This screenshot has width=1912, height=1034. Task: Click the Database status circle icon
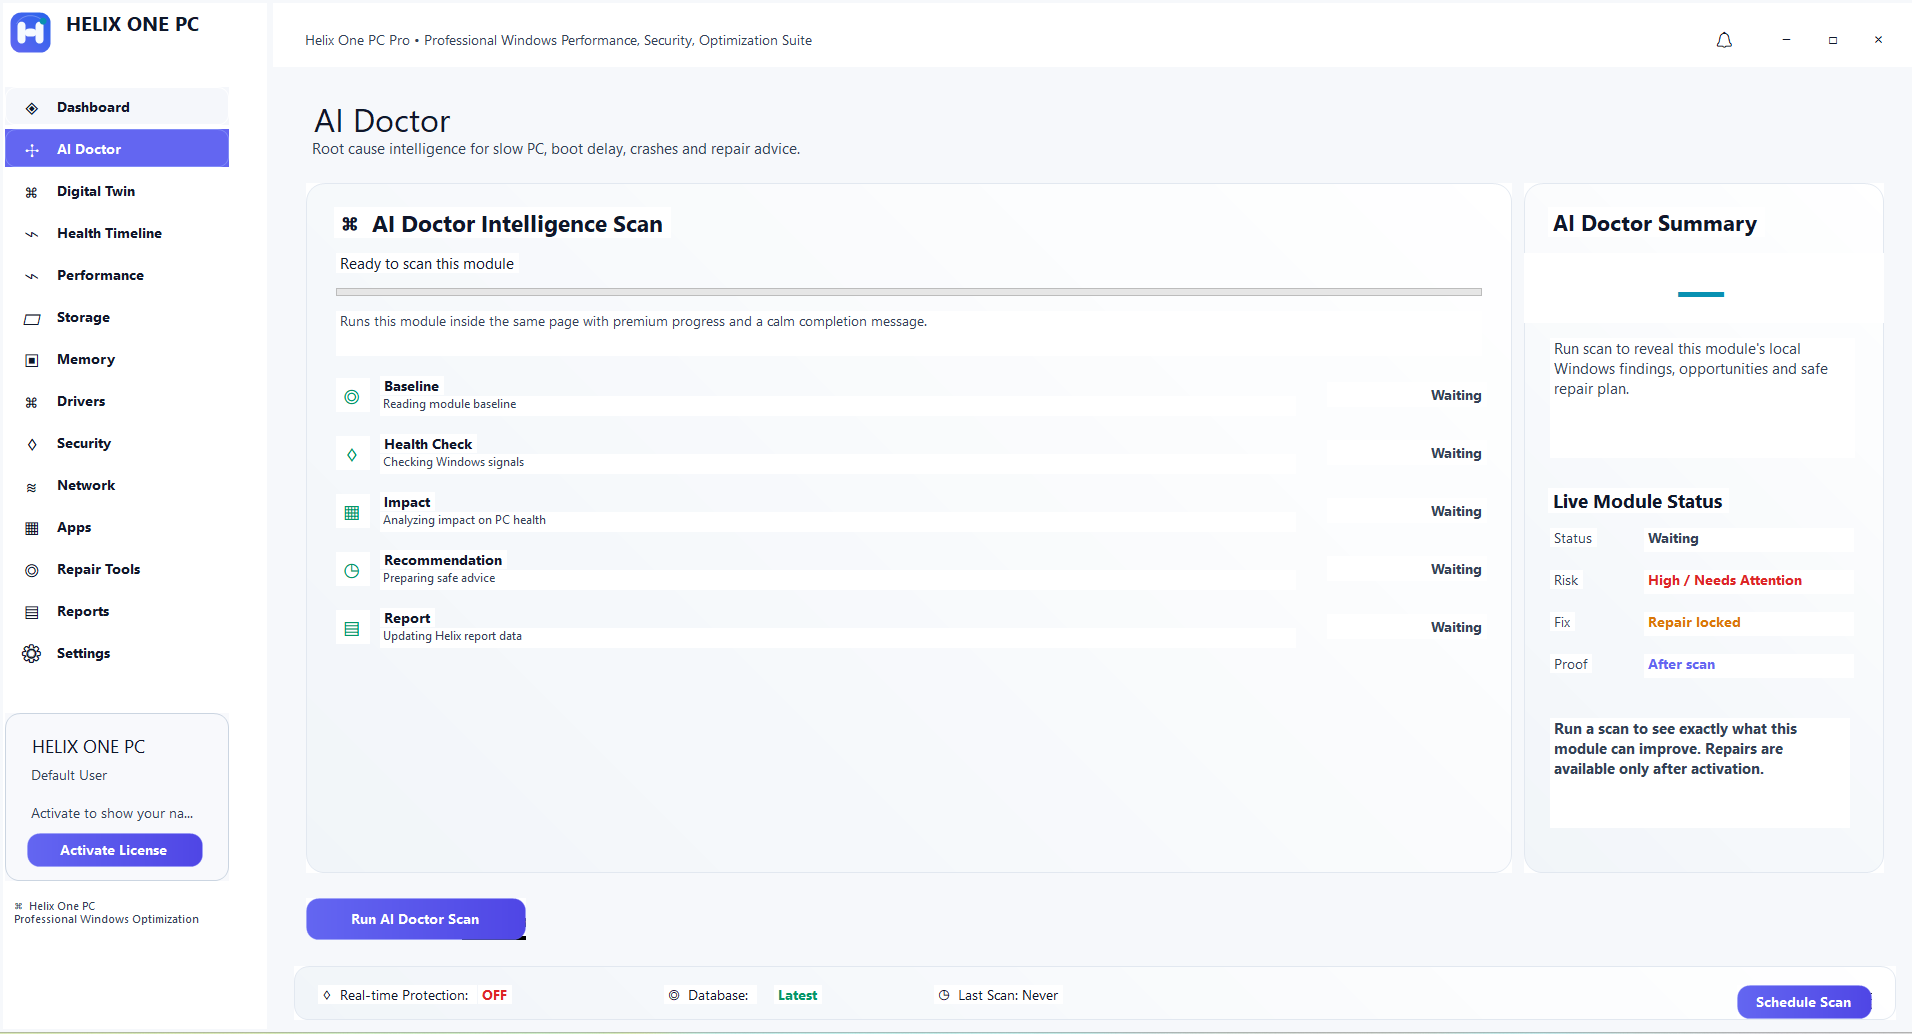(674, 995)
